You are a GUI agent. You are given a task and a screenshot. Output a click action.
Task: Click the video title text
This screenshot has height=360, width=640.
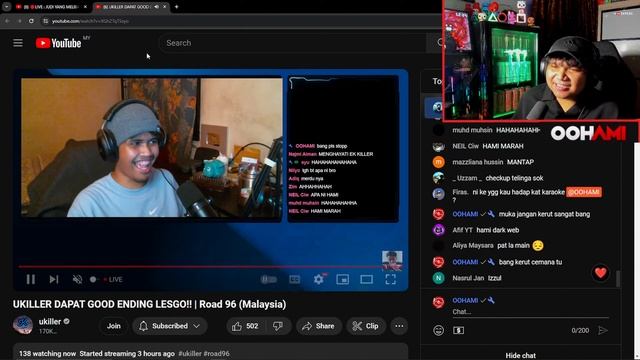[x=149, y=304]
